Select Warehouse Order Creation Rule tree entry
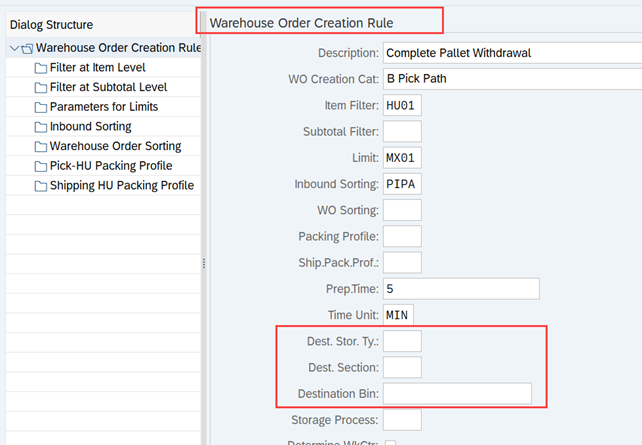The width and height of the screenshot is (642, 445). coord(118,48)
